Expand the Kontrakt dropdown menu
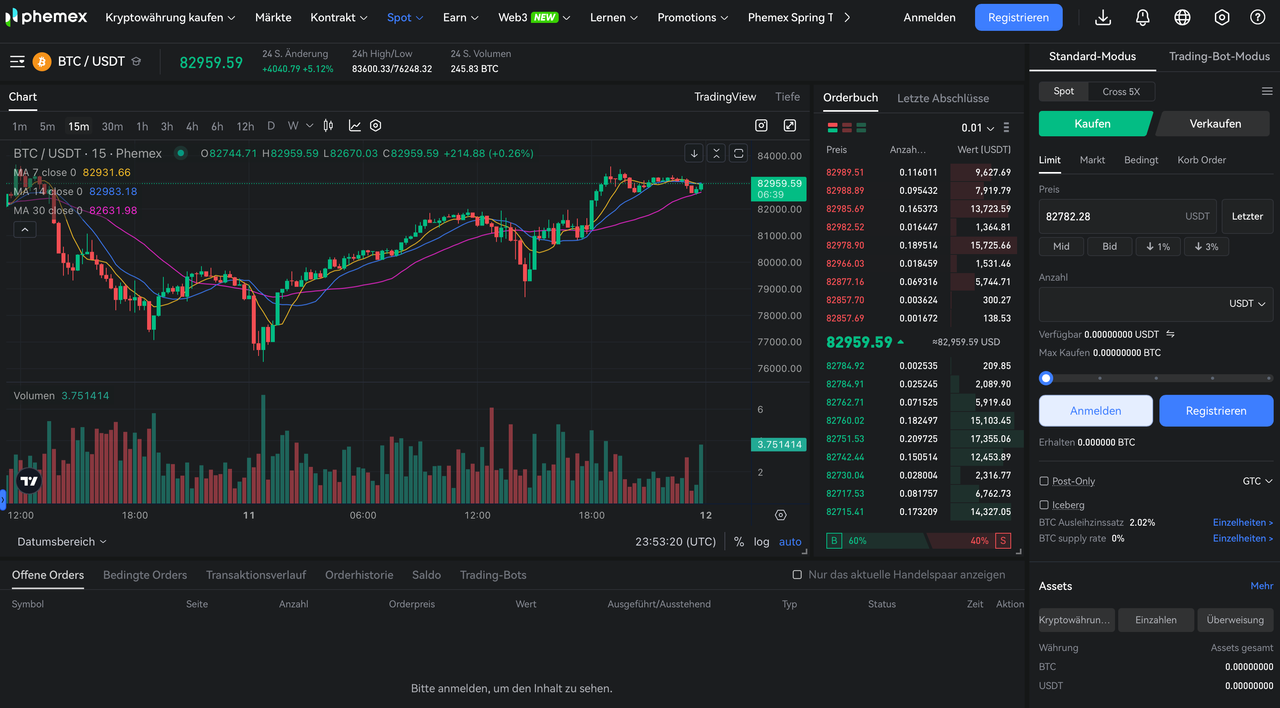1280x708 pixels. pyautogui.click(x=339, y=18)
